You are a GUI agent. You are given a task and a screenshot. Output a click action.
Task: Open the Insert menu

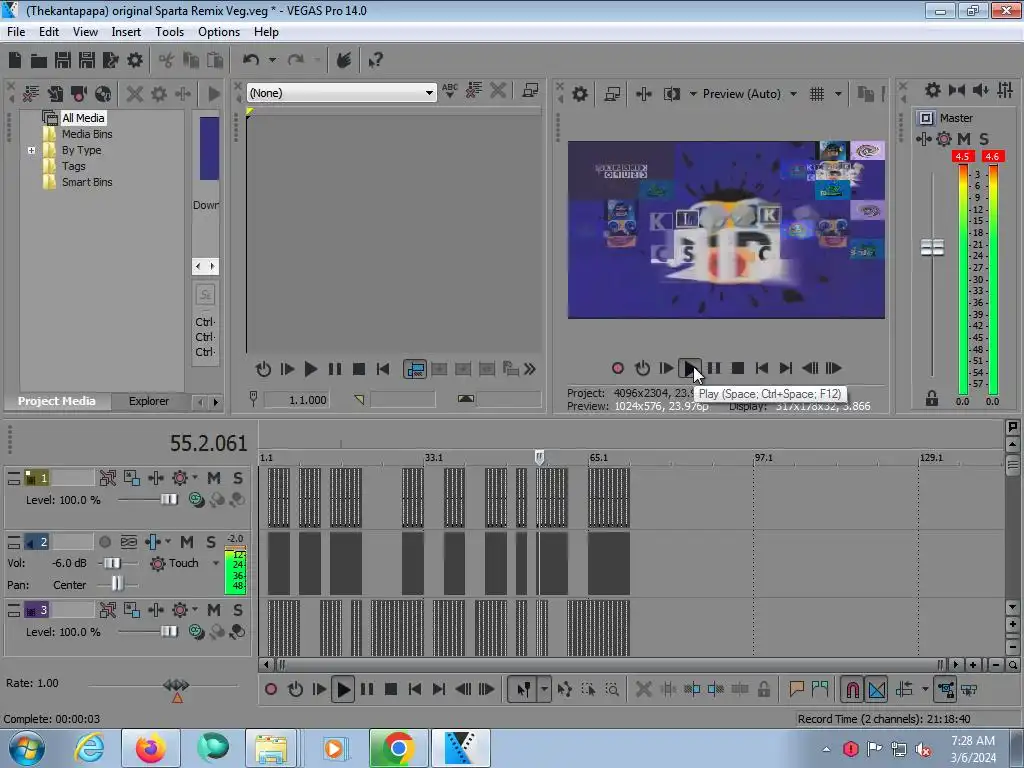point(126,32)
